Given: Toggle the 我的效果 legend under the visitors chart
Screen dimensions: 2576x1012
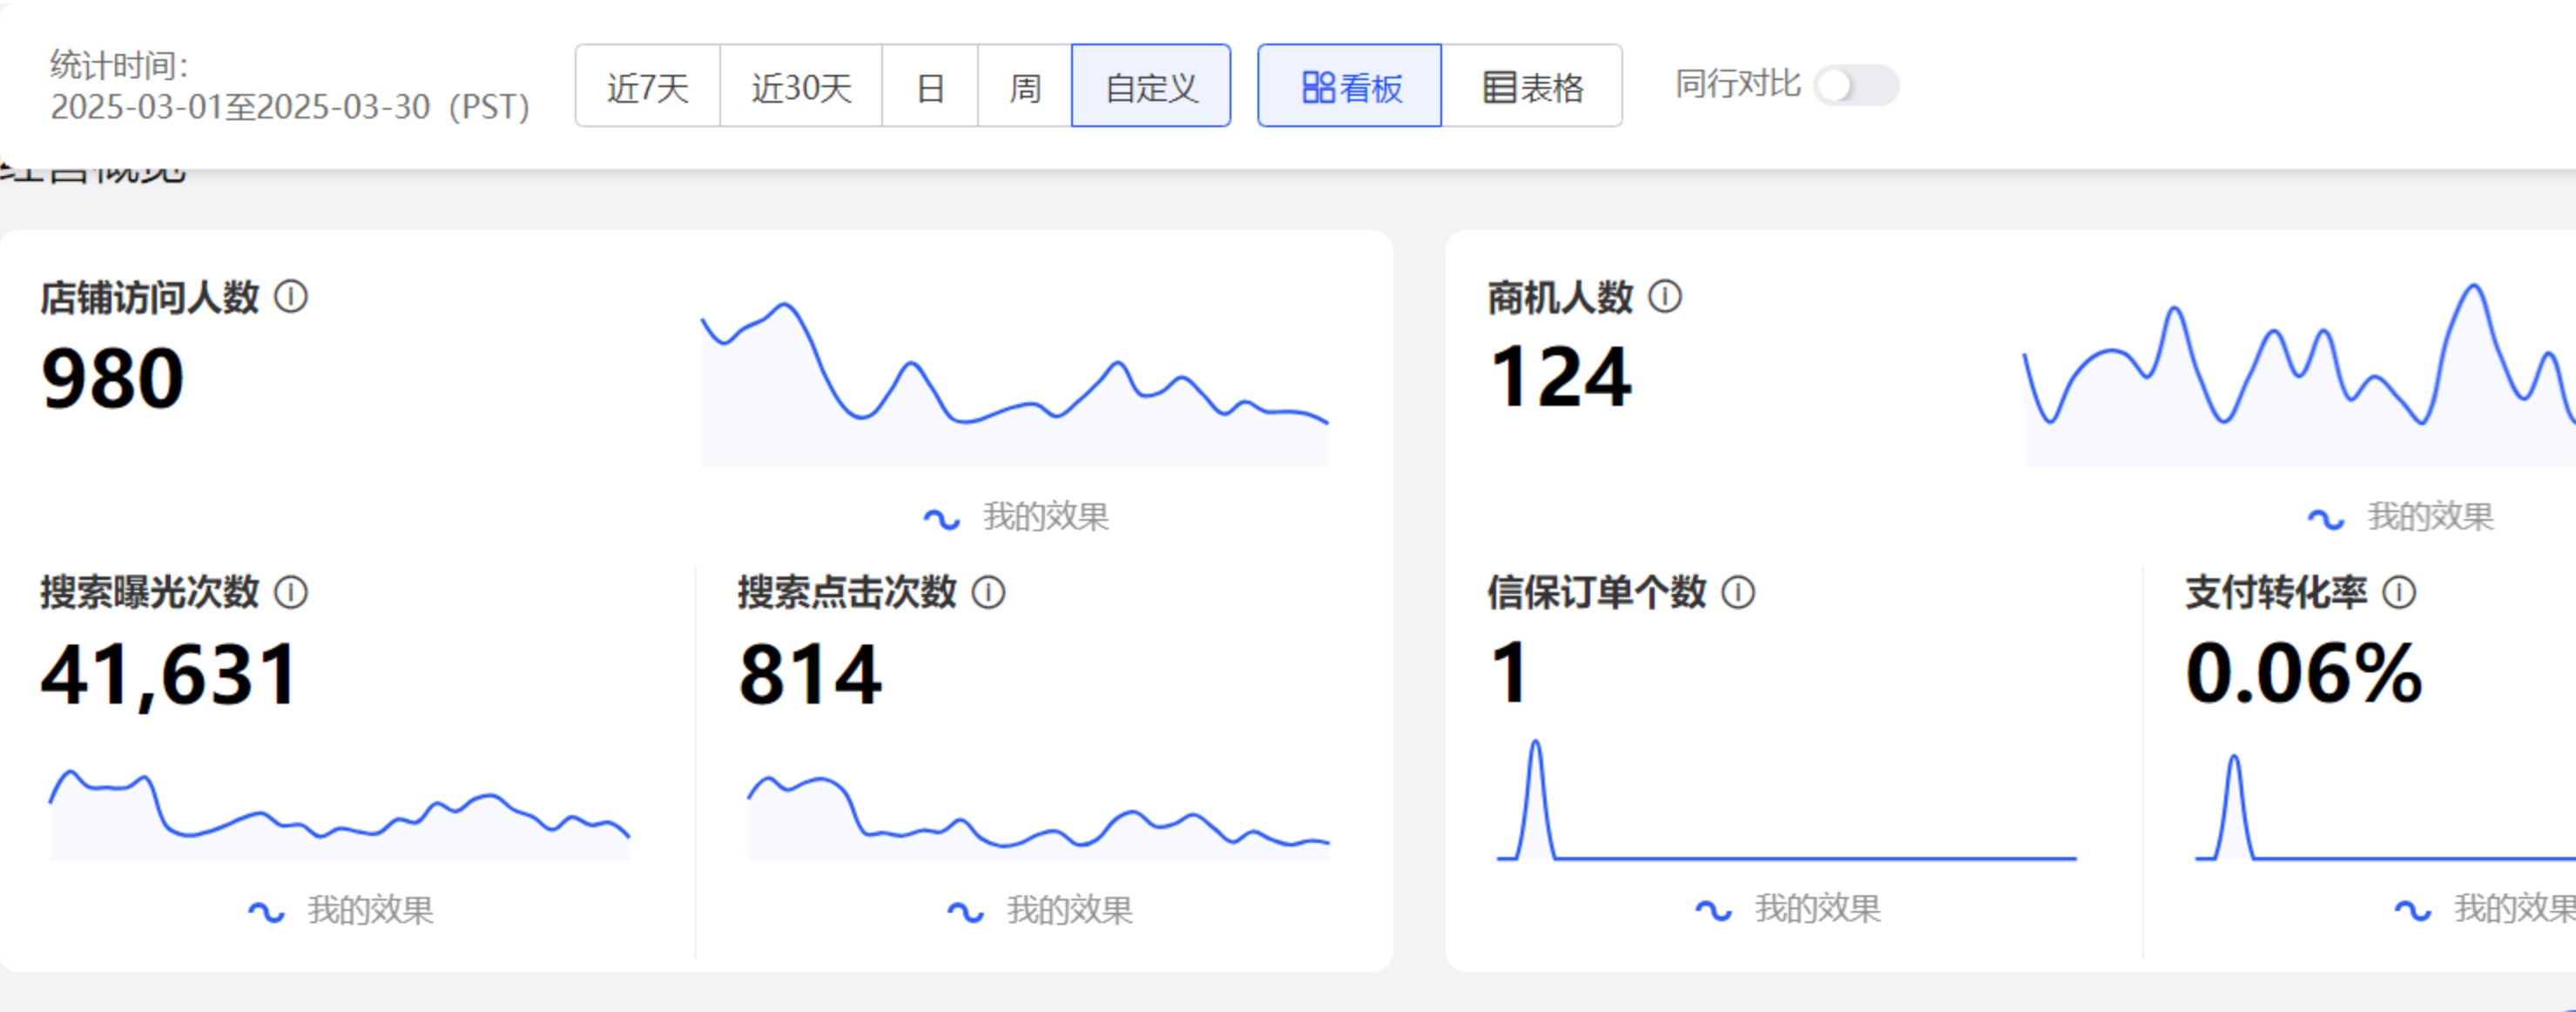Looking at the screenshot, I should point(1018,517).
